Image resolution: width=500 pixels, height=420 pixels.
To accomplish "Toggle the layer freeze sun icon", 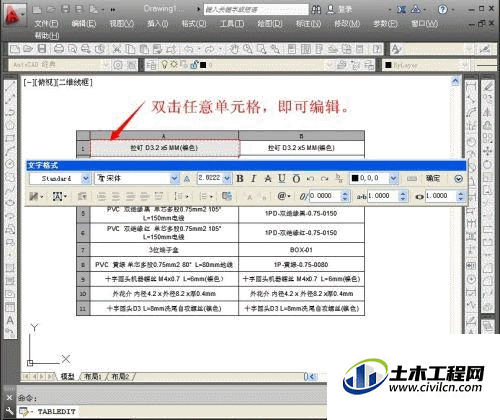I will click(174, 64).
